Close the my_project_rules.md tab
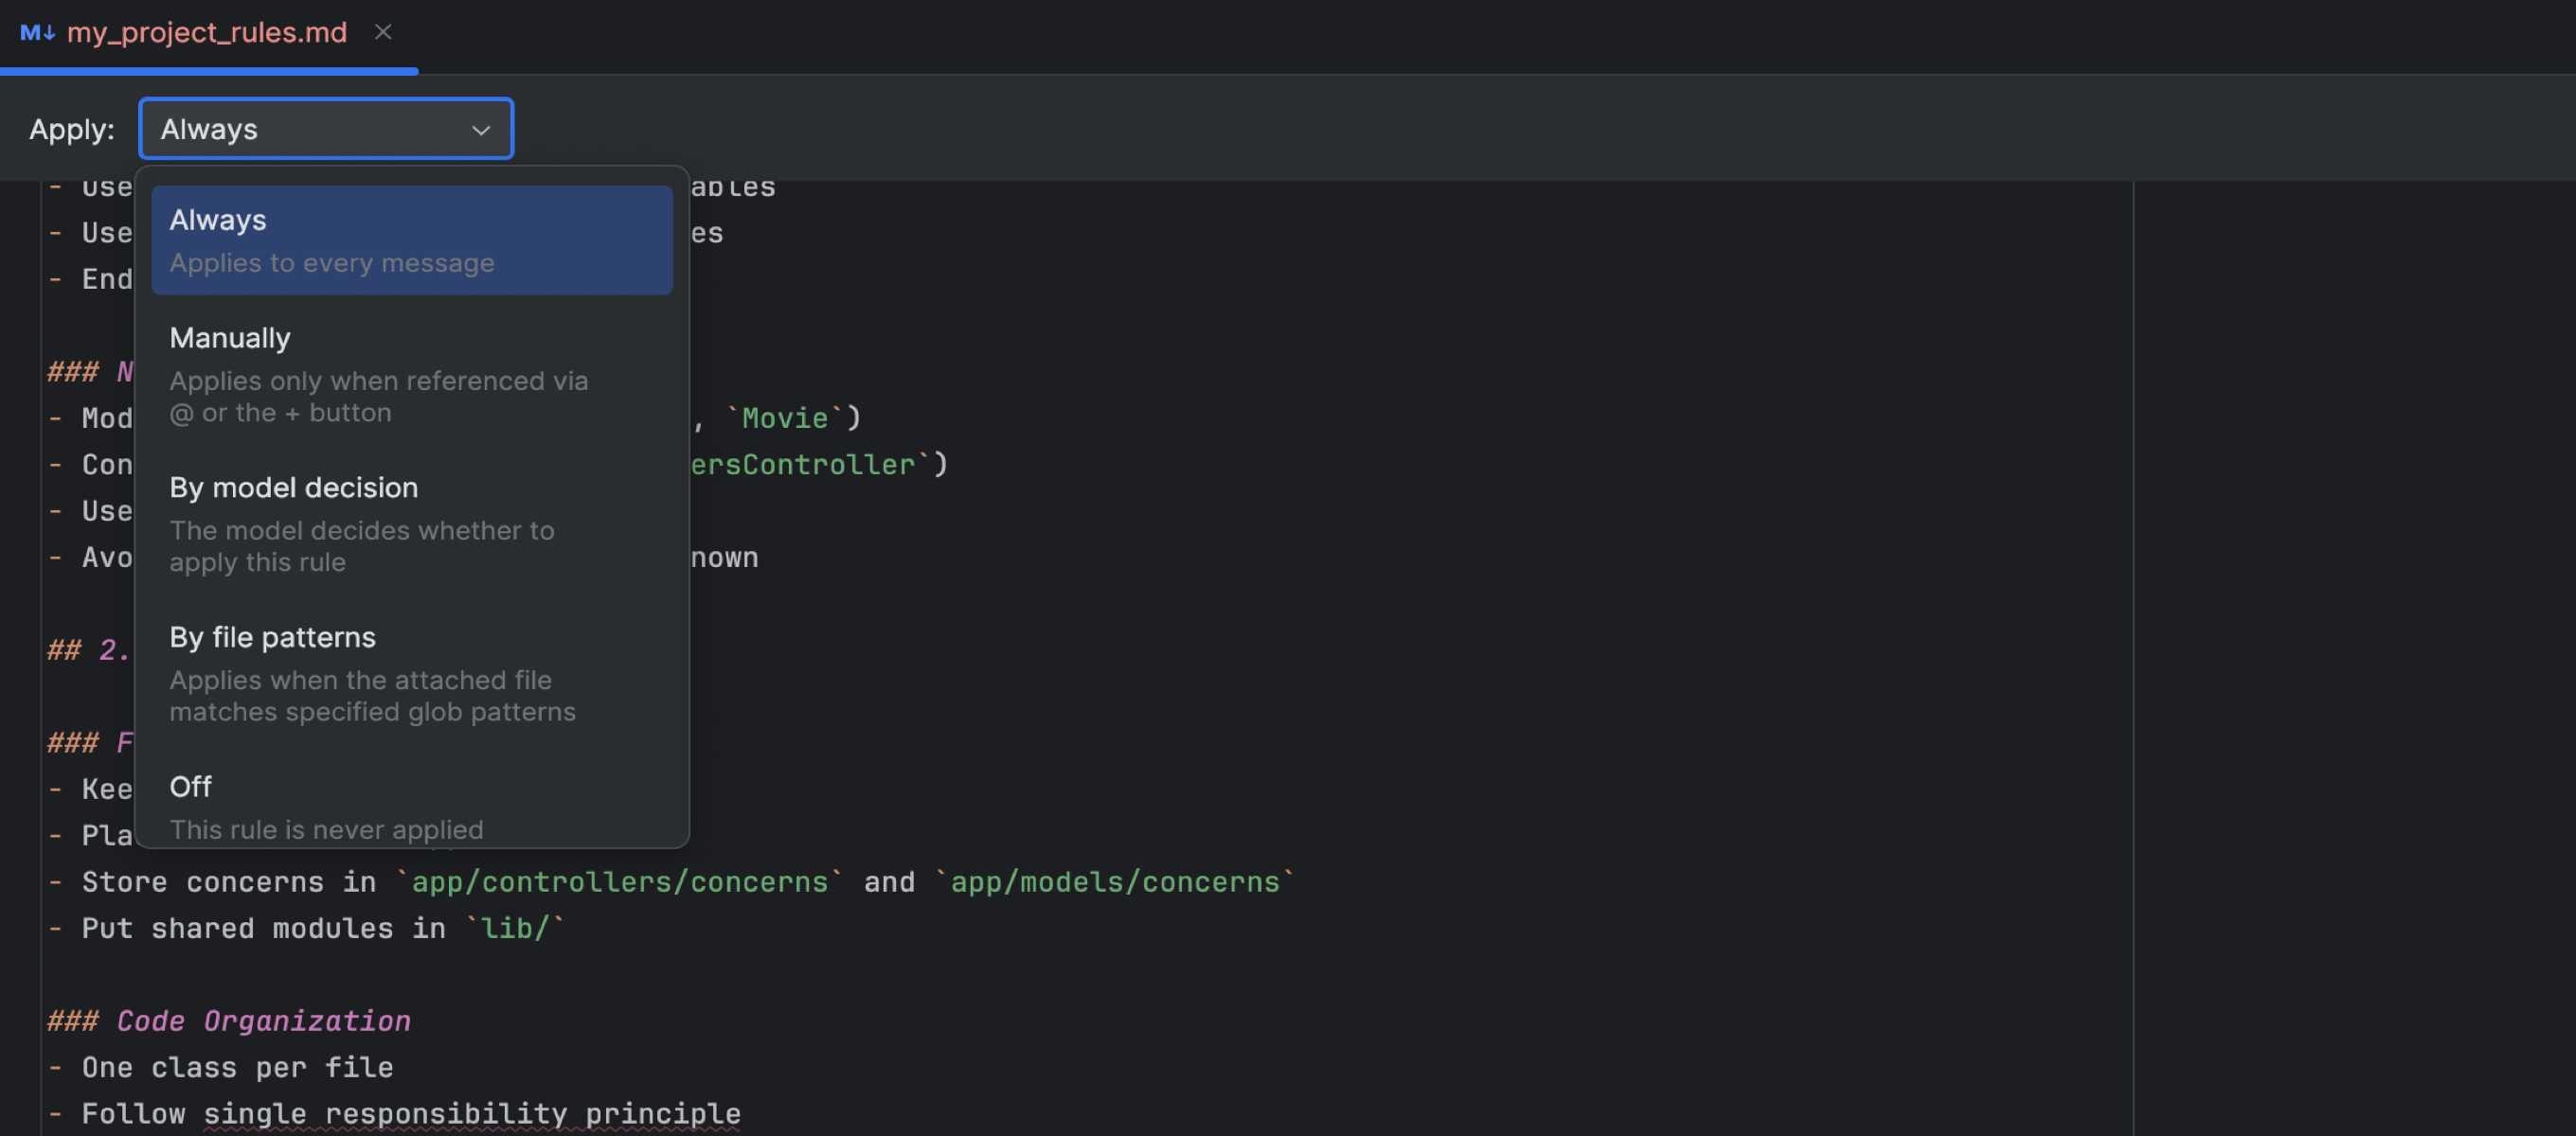Screen dimensions: 2576x1136 [383, 32]
